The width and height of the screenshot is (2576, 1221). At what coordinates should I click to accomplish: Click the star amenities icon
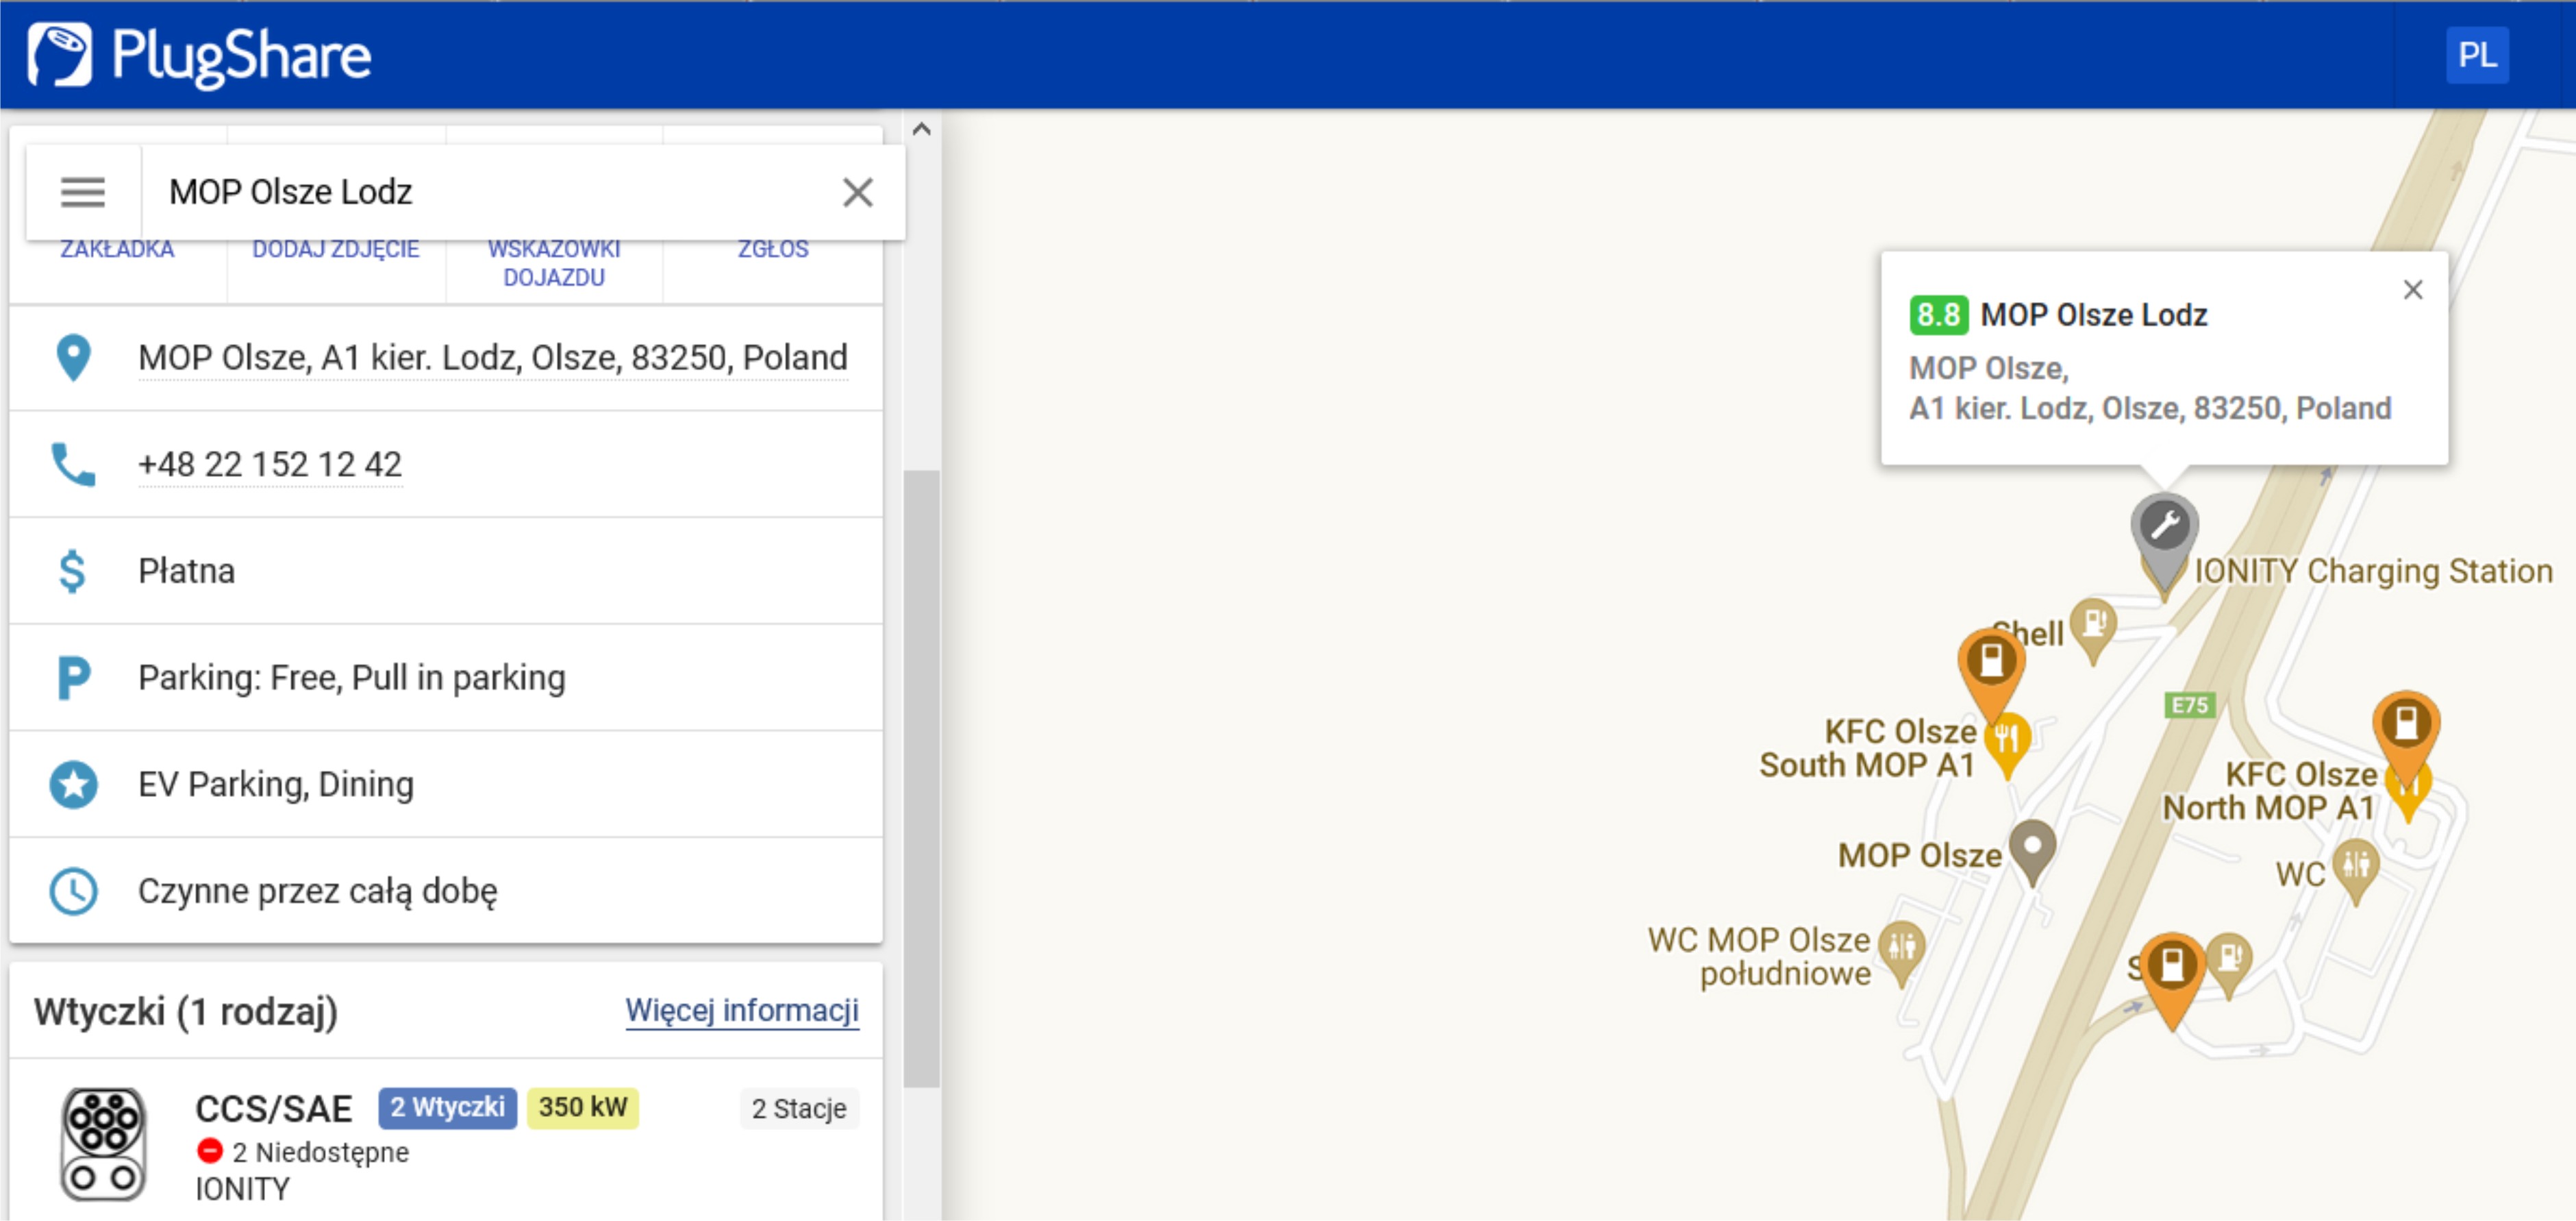point(73,785)
